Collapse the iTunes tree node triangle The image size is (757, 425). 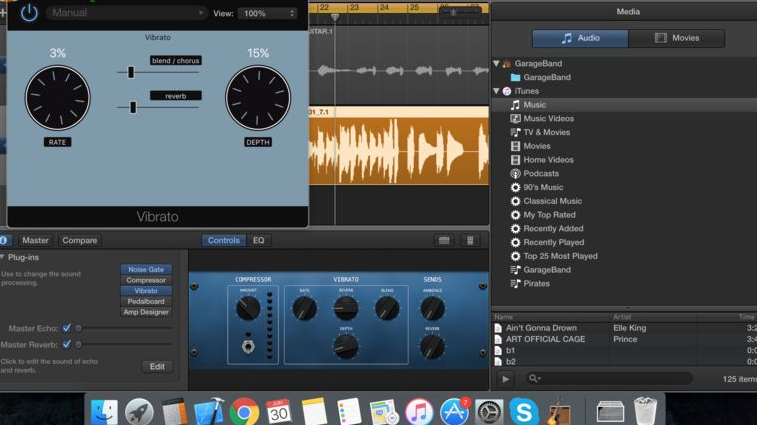[x=496, y=91]
